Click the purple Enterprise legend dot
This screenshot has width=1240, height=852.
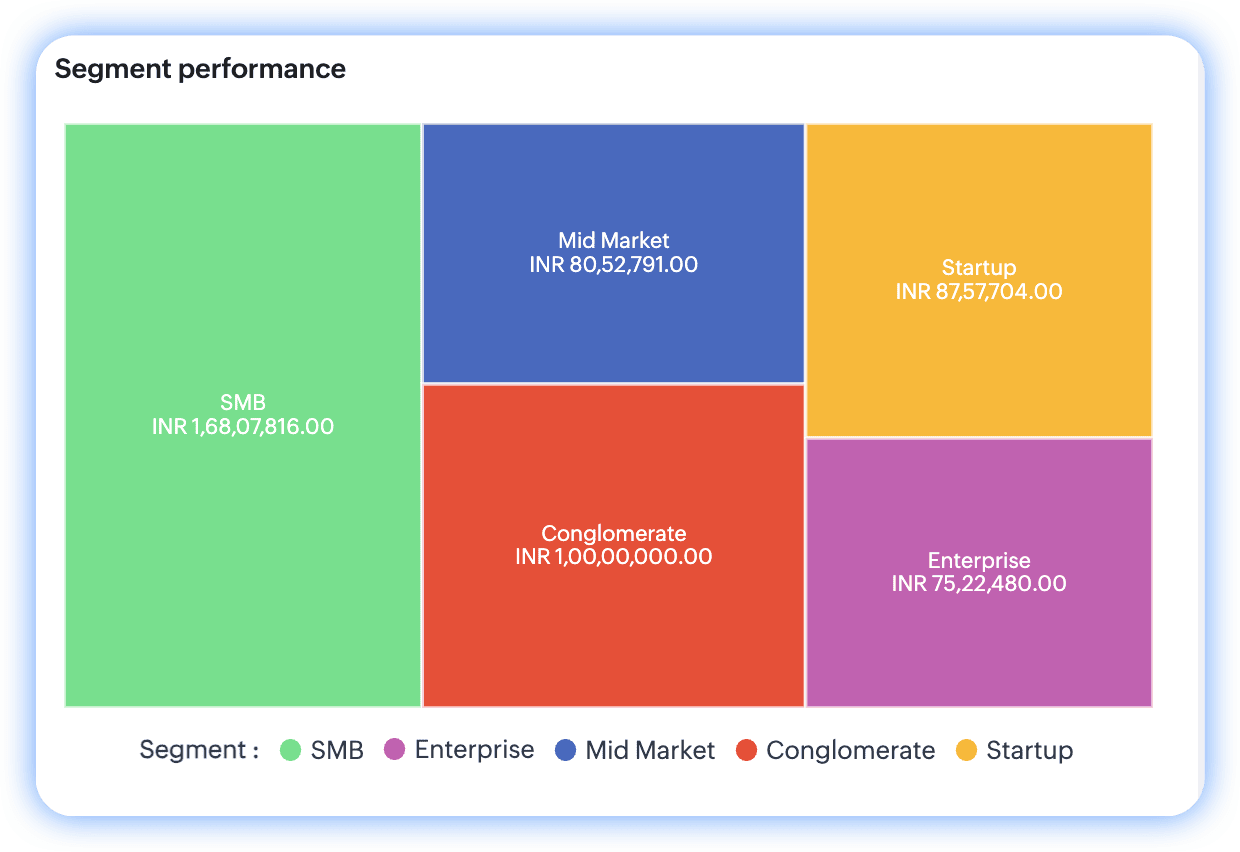[394, 750]
